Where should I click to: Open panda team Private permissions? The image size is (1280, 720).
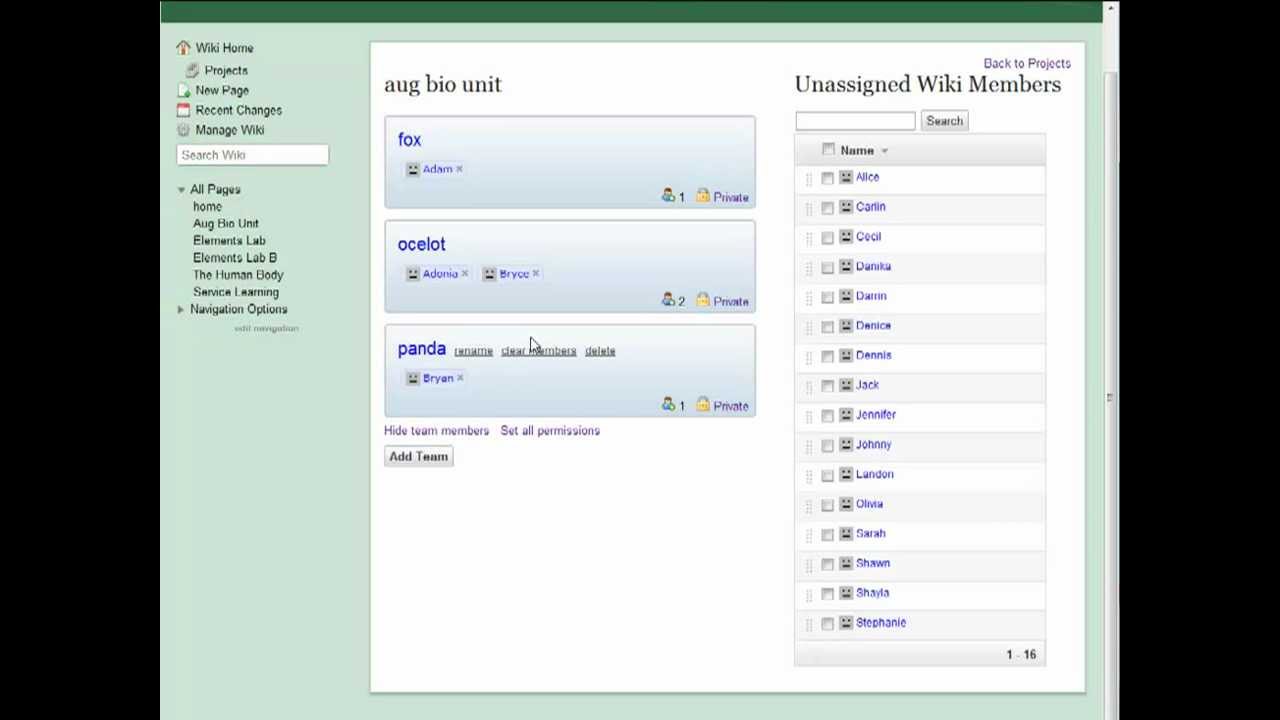tap(730, 406)
